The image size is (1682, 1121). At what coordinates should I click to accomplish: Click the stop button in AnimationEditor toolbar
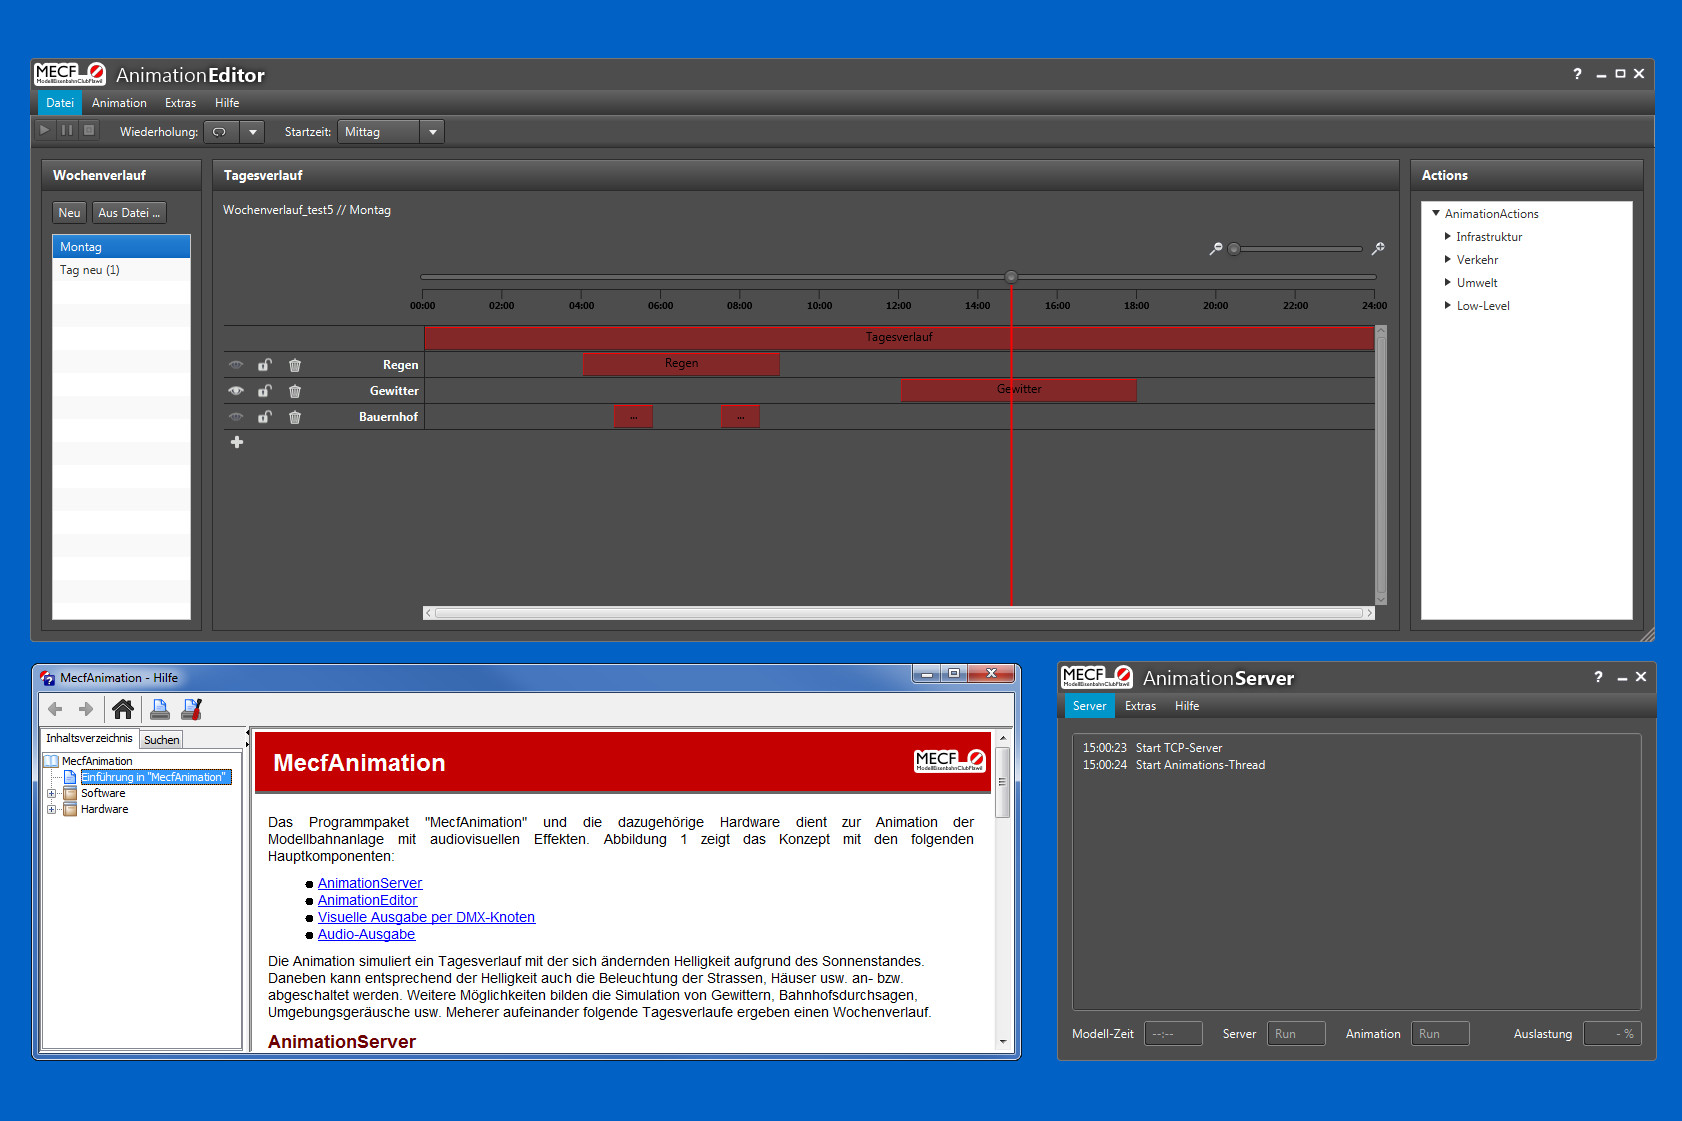pyautogui.click(x=89, y=130)
